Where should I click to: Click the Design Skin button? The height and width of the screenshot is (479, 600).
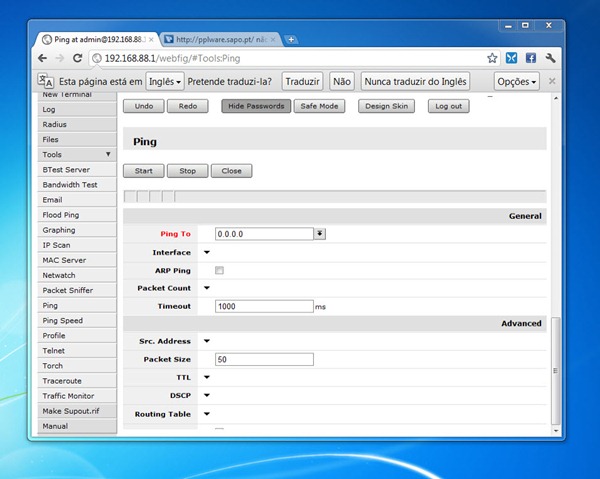pyautogui.click(x=386, y=106)
